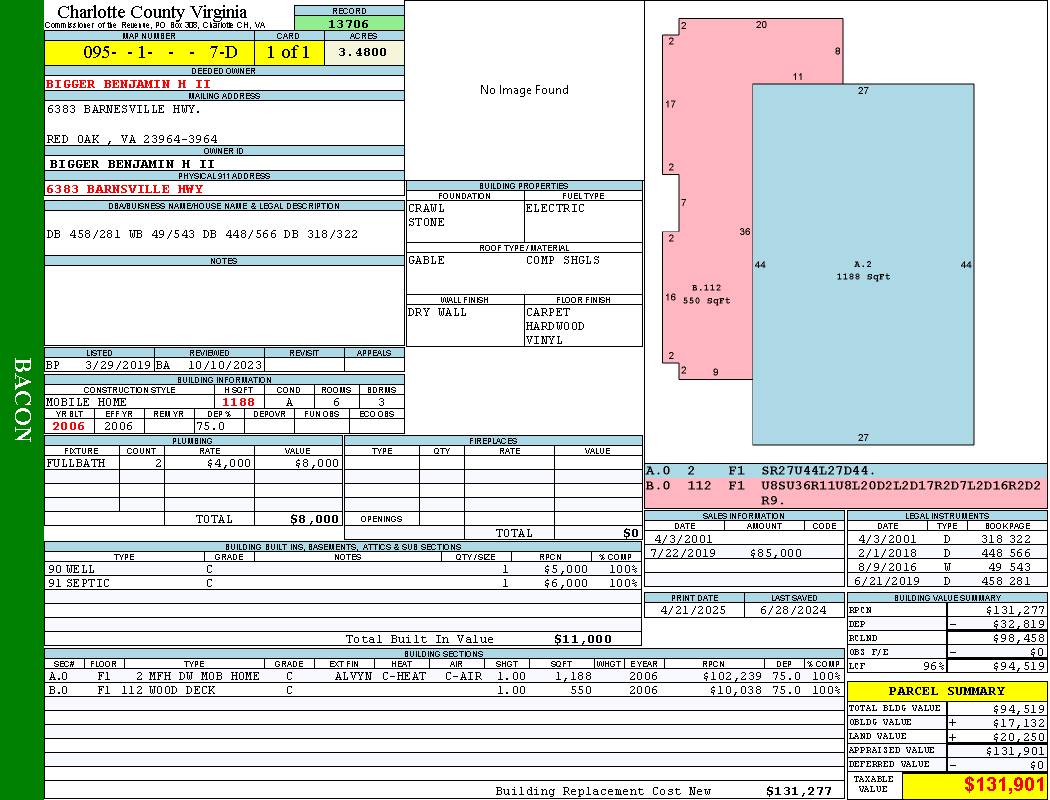
Task: Click the FULLBATH plumbing fixture row
Action: pyautogui.click(x=193, y=464)
